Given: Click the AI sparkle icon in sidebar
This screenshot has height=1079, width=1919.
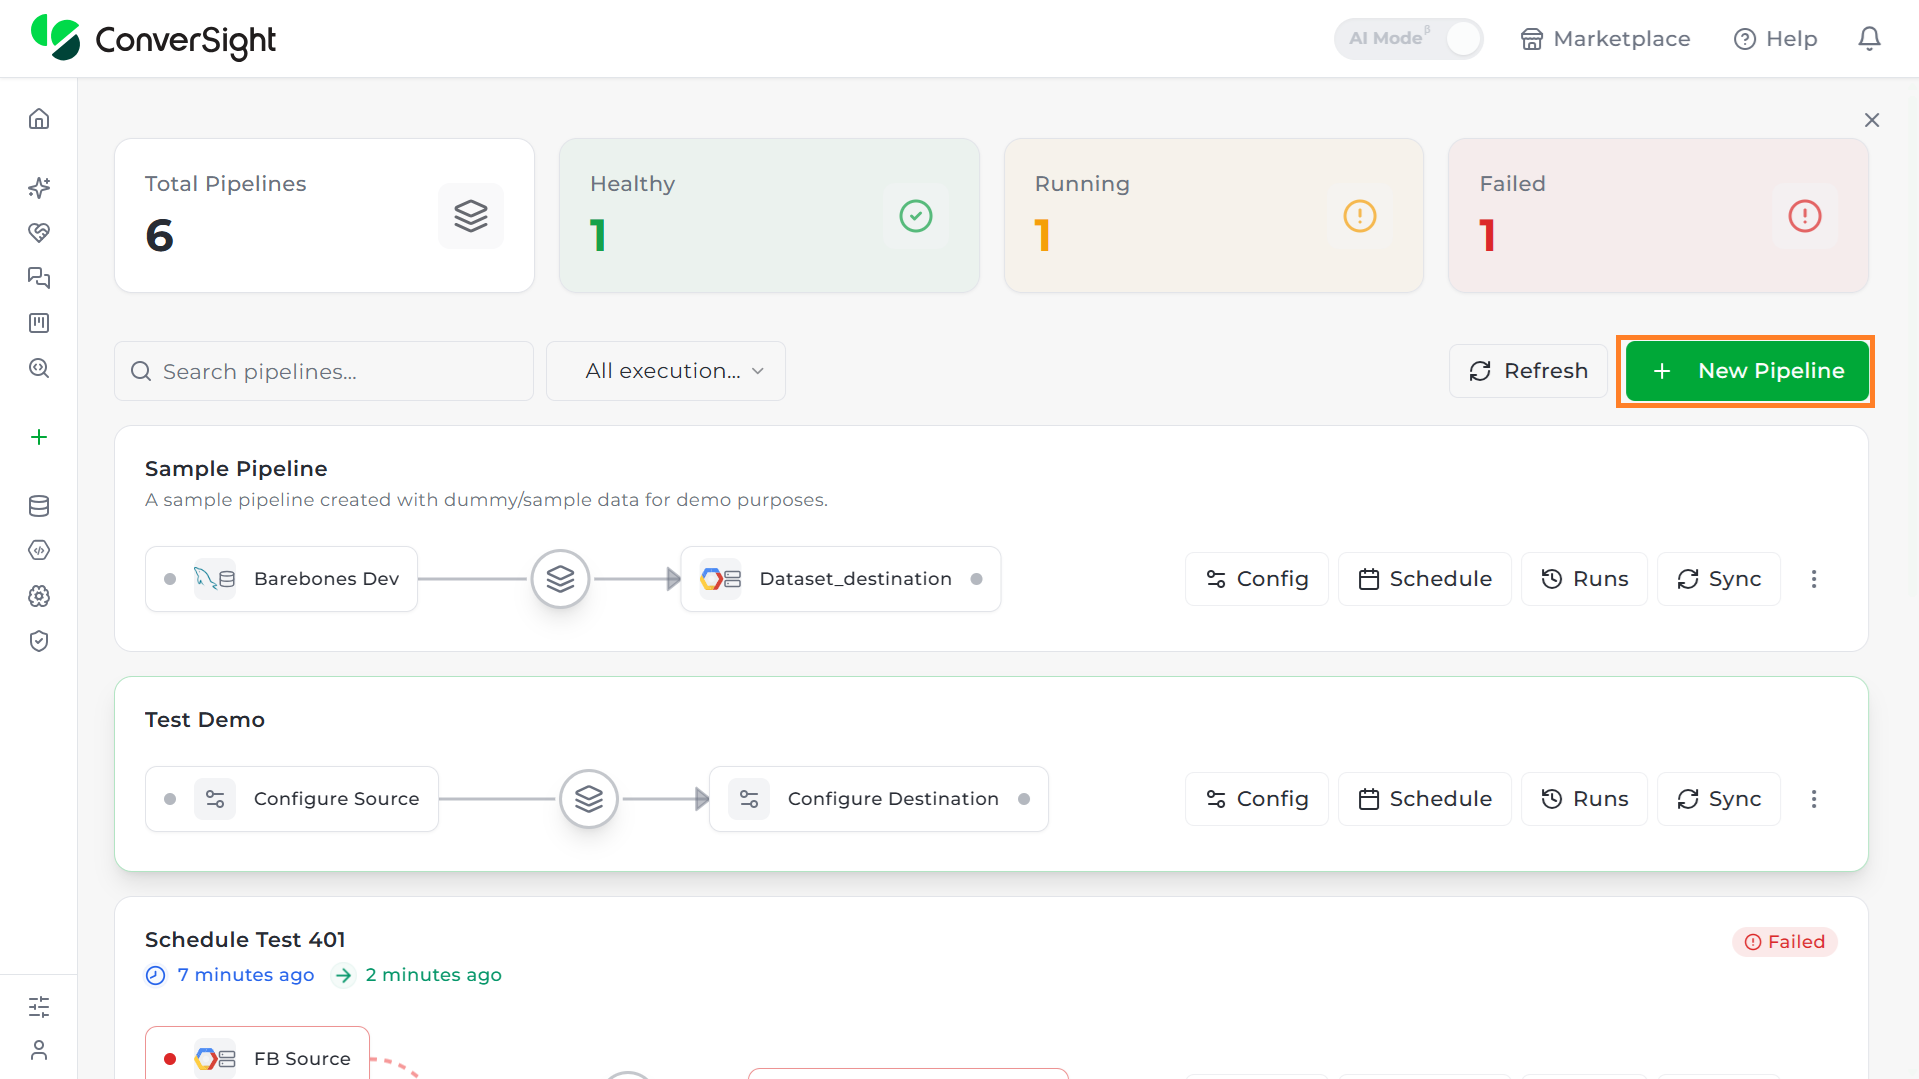Looking at the screenshot, I should (x=39, y=187).
